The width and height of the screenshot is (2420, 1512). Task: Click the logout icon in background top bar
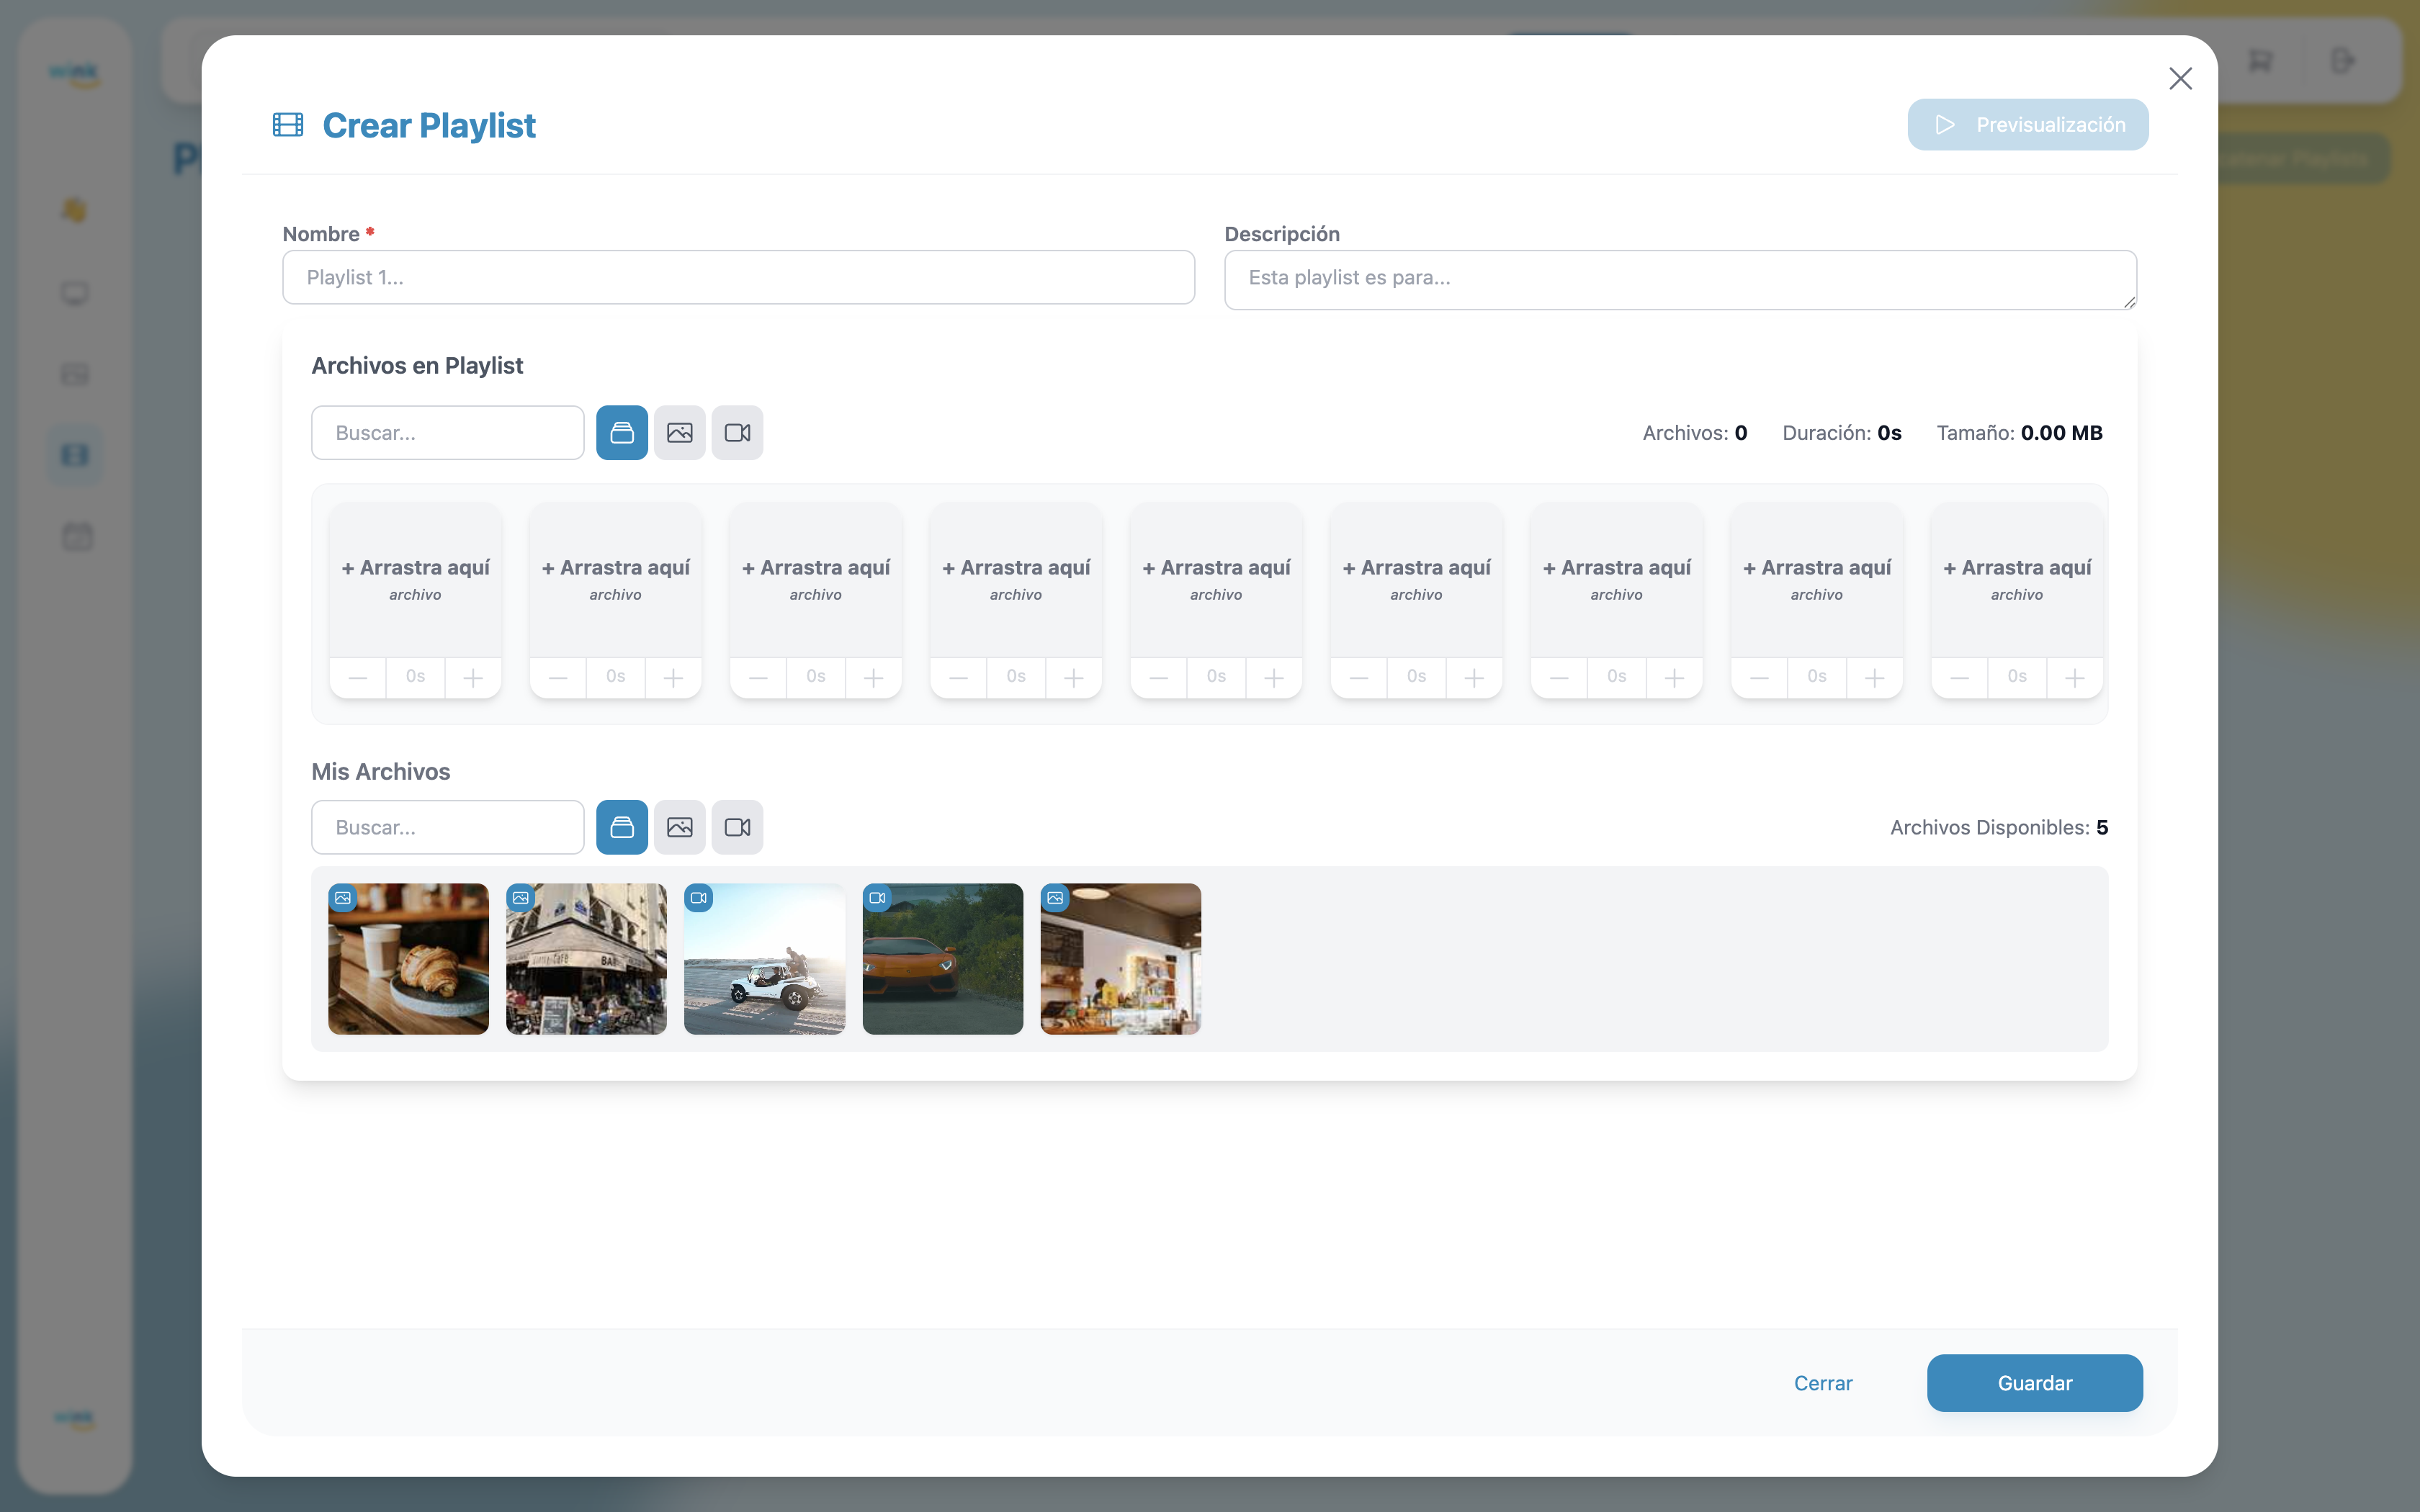(2342, 61)
